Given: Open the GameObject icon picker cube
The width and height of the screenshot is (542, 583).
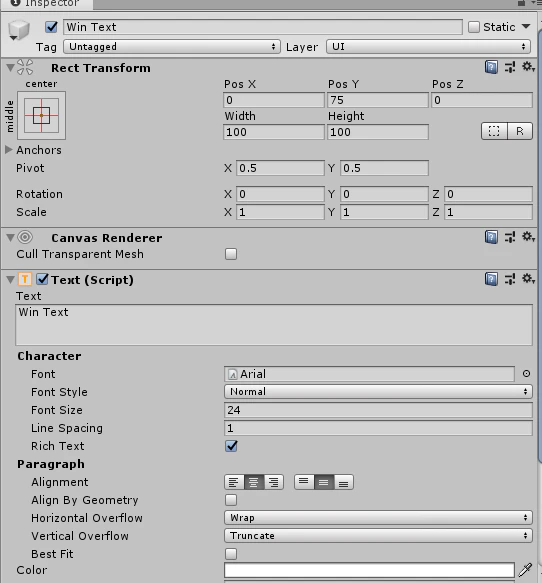Looking at the screenshot, I should click(x=18, y=30).
